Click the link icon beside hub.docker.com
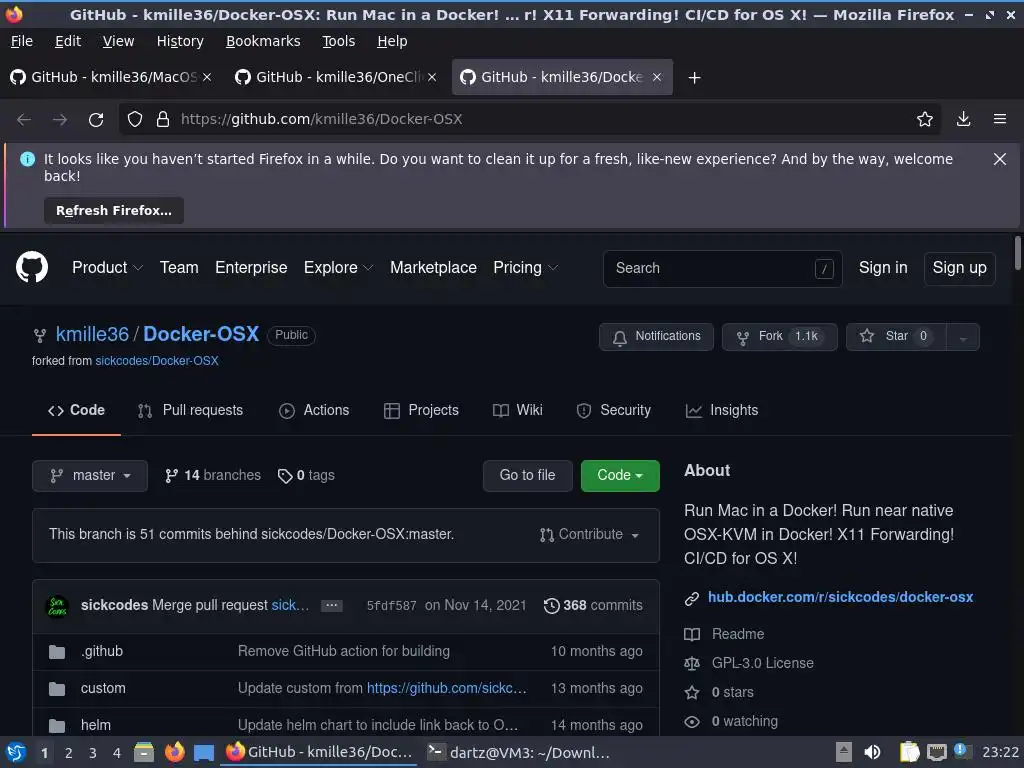This screenshot has height=768, width=1024. [692, 598]
